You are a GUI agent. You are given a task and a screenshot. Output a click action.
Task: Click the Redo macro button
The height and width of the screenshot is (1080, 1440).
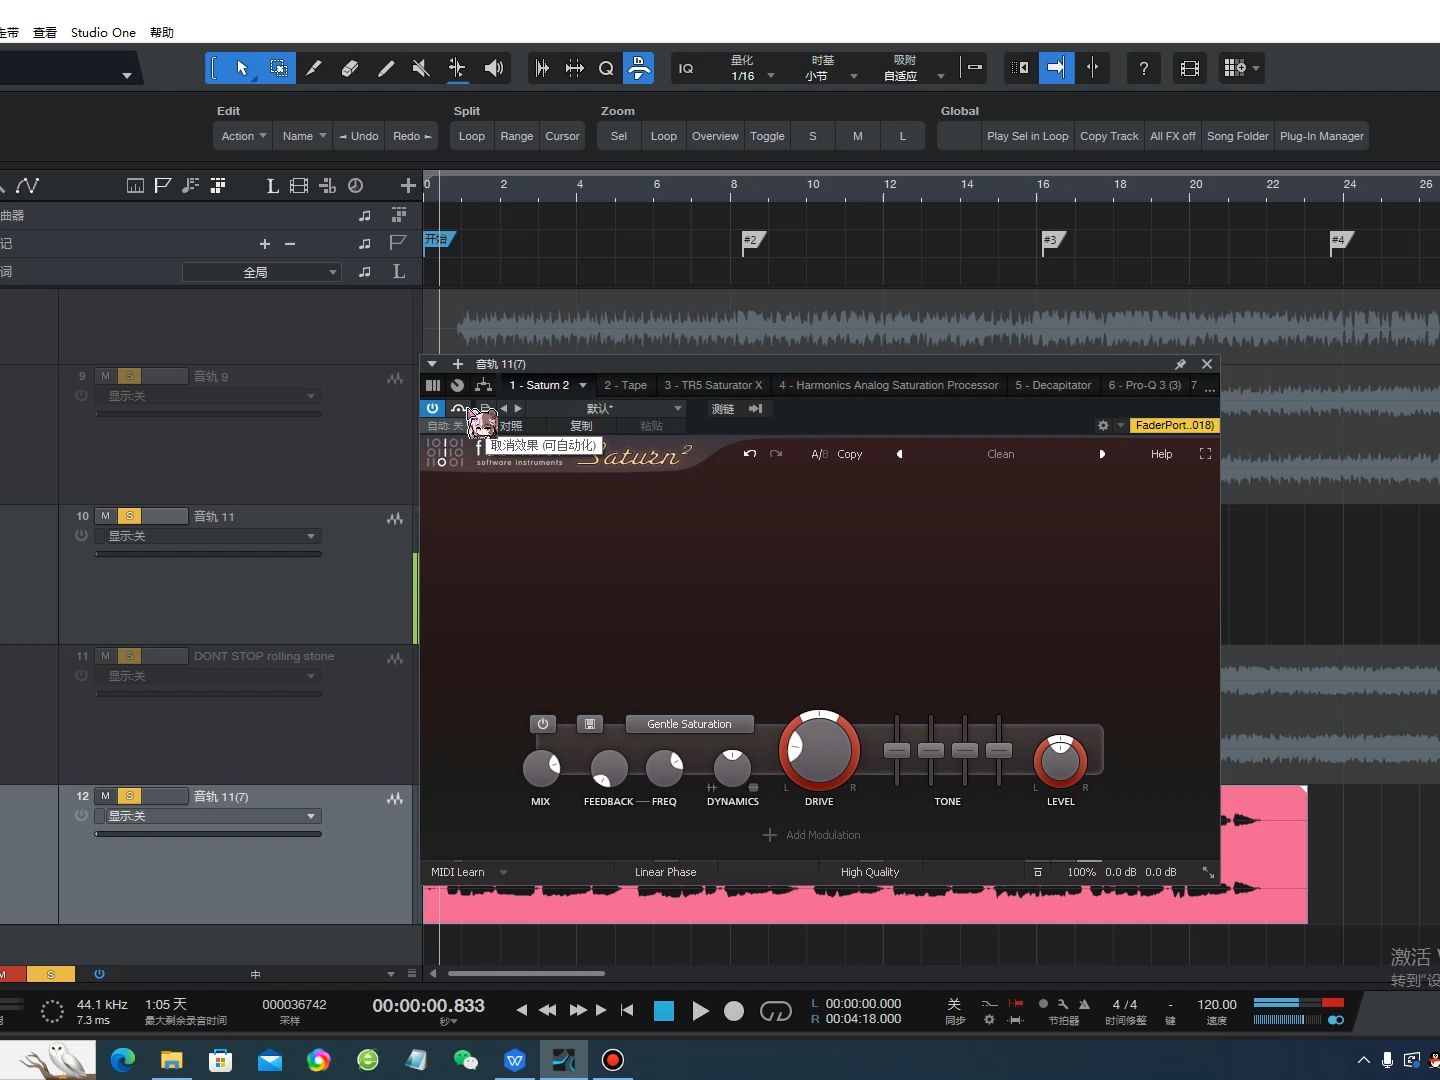[412, 136]
